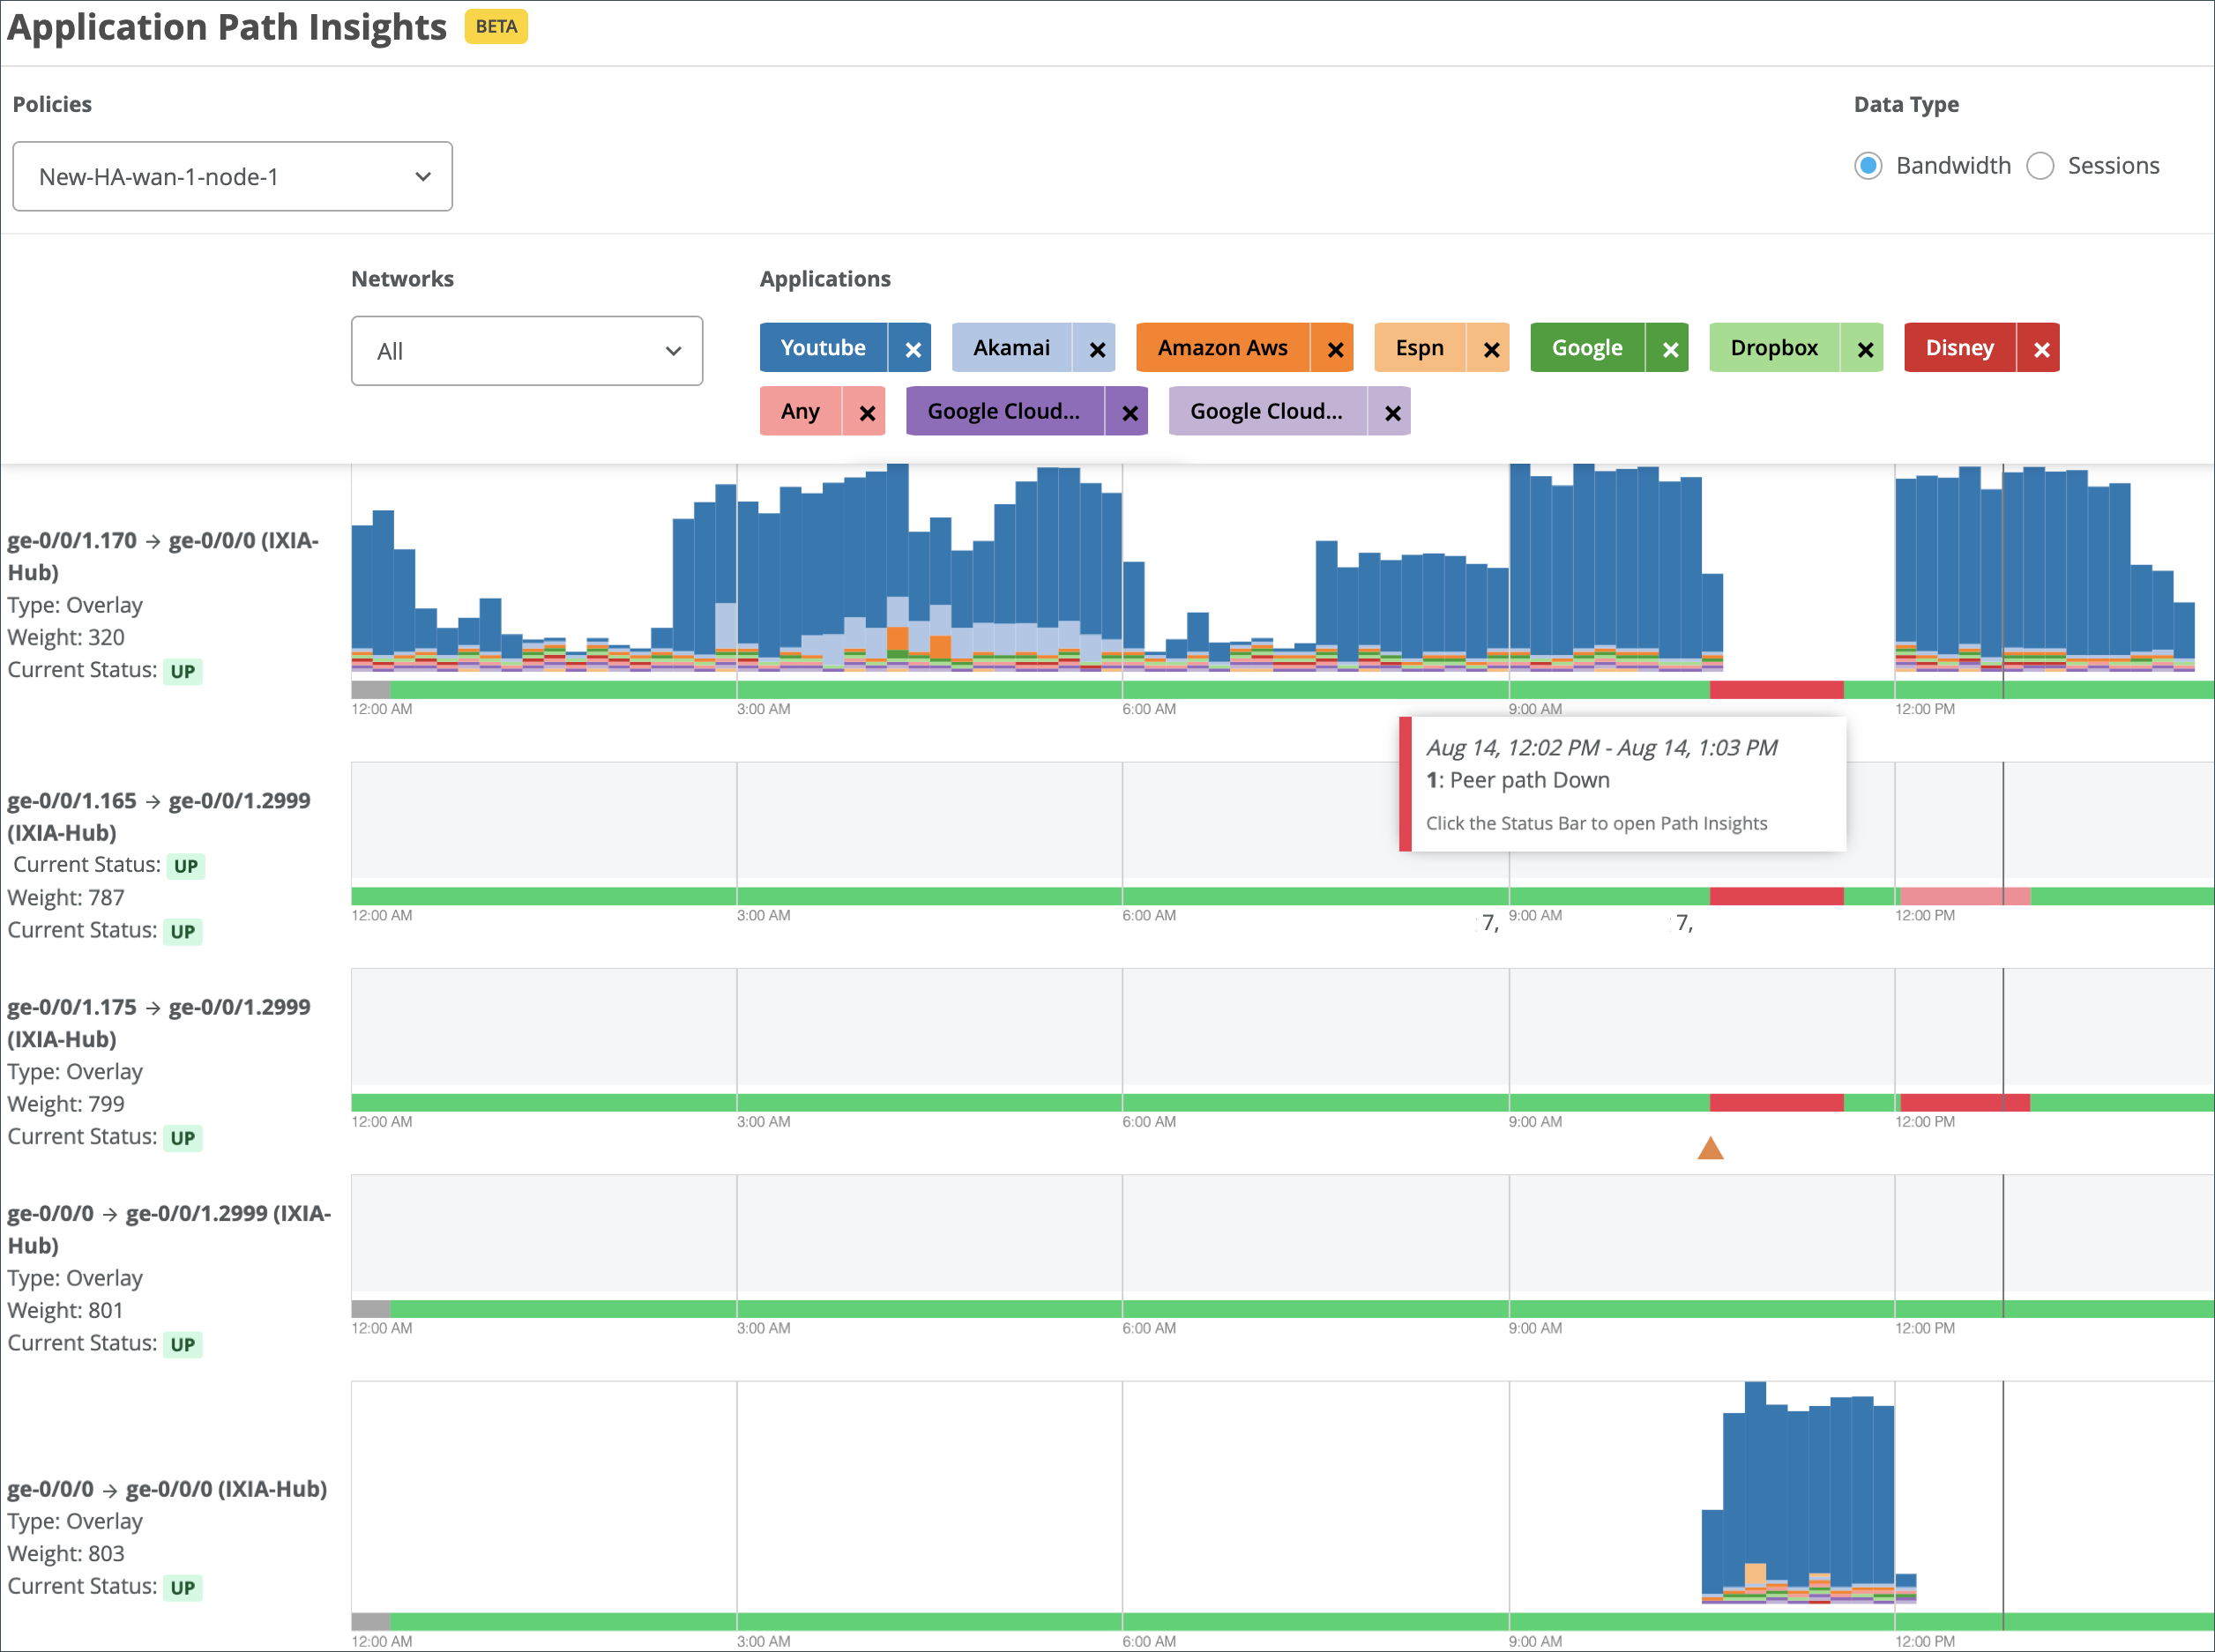
Task: Remove the Amazon Aws filter tag
Action: [1334, 349]
